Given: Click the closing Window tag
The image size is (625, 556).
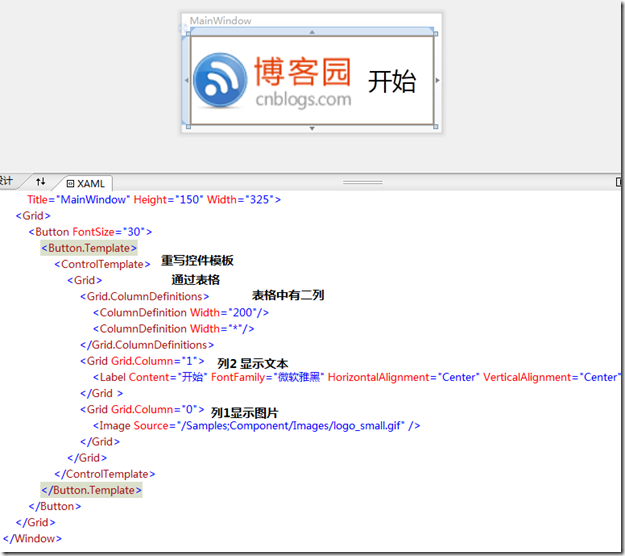Looking at the screenshot, I should pos(32,538).
